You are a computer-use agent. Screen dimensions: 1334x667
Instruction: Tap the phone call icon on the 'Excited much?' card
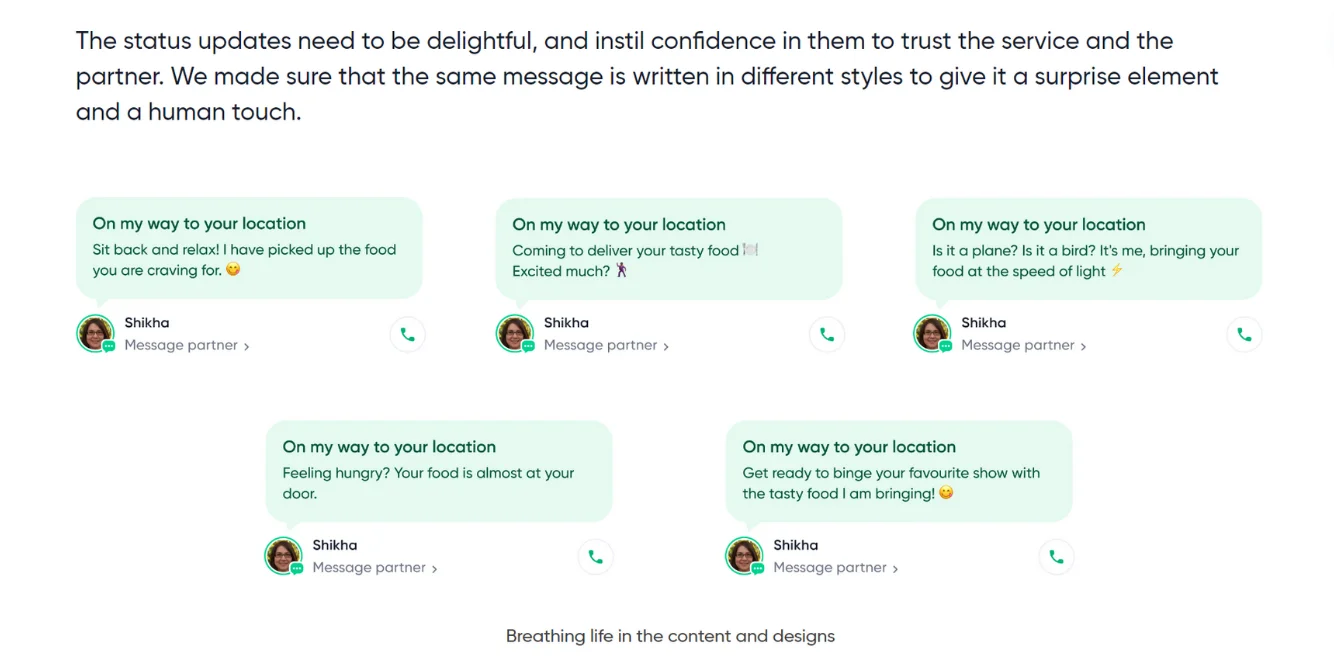[827, 335]
